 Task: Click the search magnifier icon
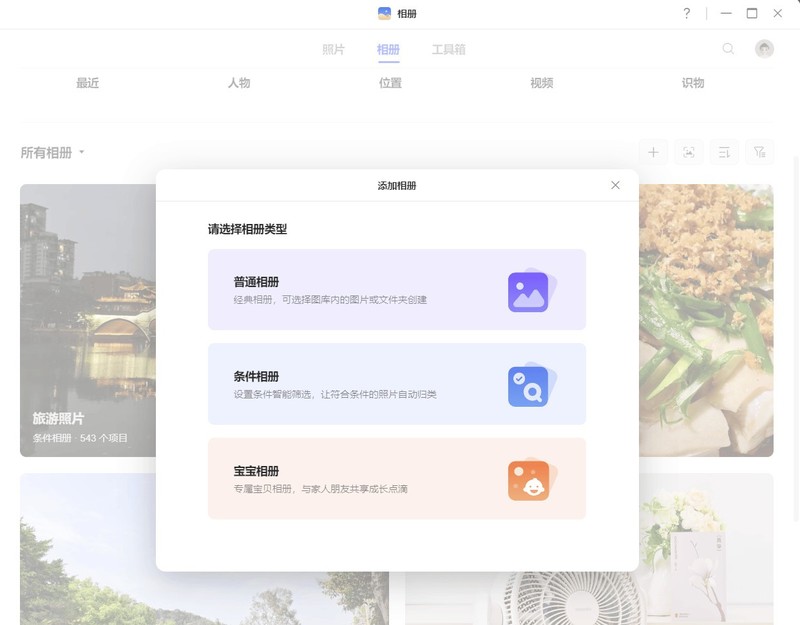[x=729, y=47]
